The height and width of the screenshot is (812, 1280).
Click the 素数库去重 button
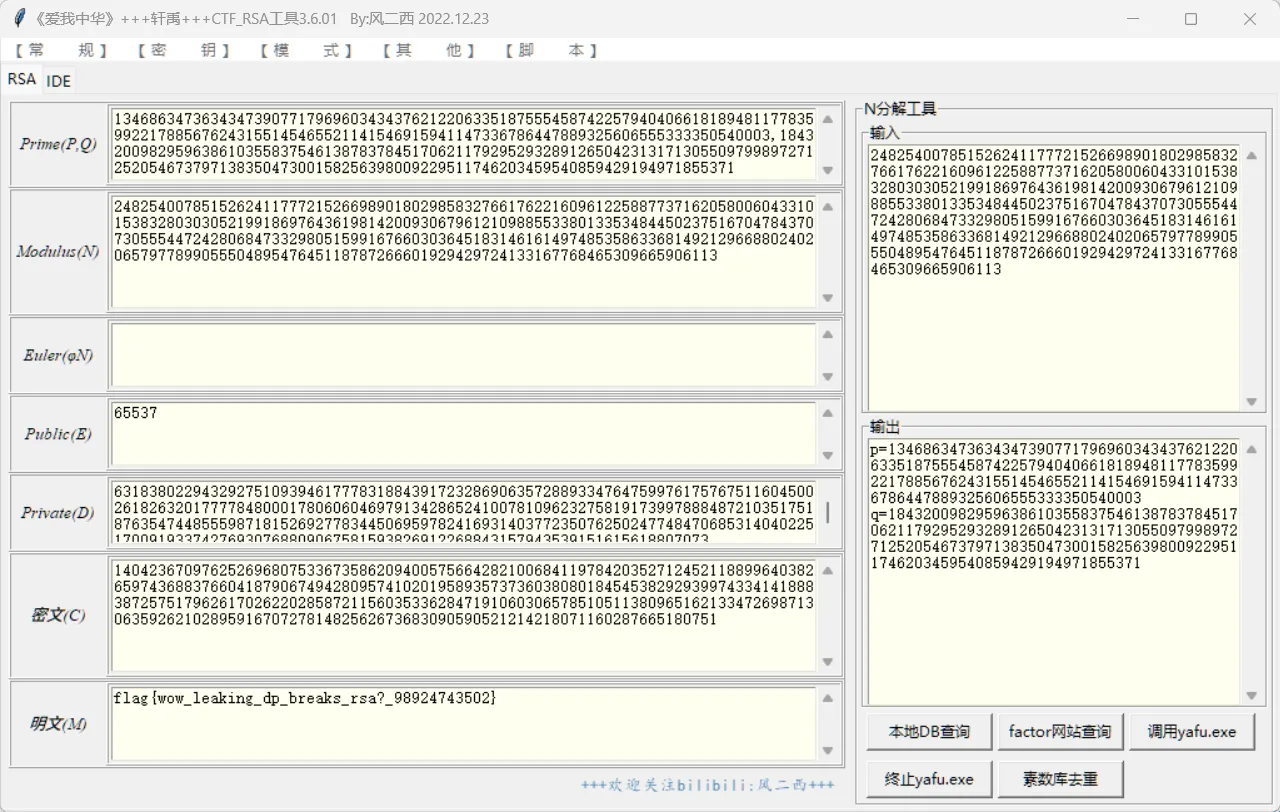[x=1059, y=779]
